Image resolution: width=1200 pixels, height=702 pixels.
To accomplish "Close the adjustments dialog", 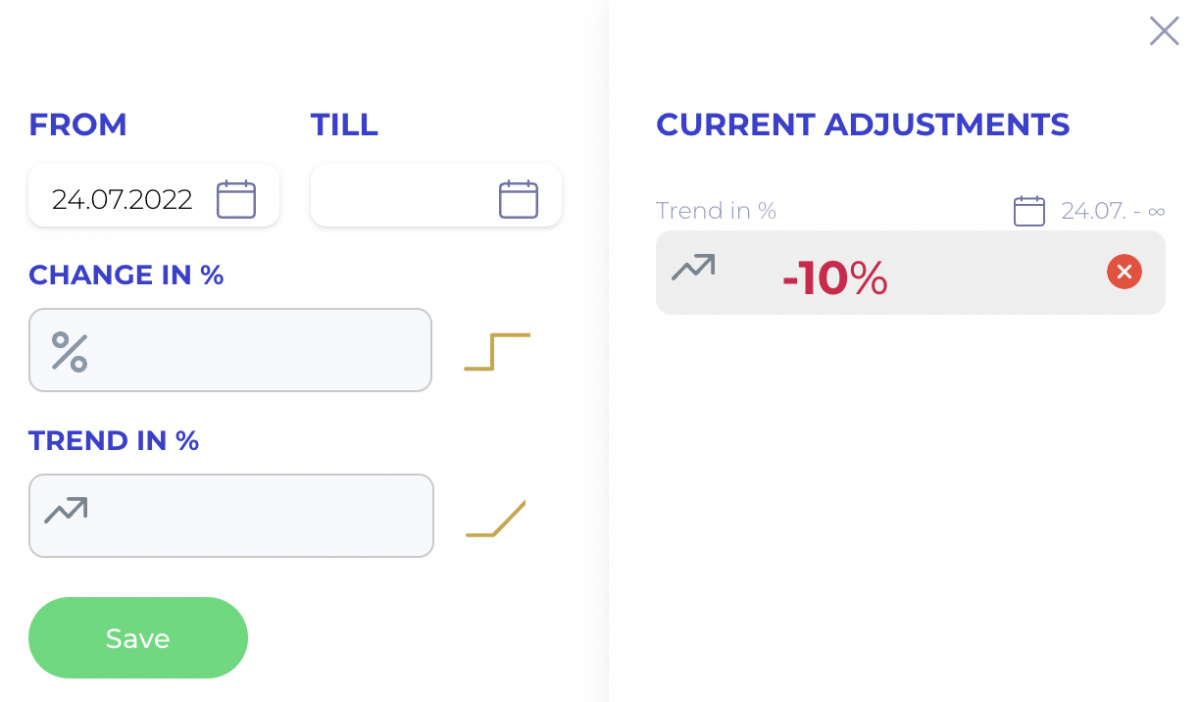I will (1164, 31).
